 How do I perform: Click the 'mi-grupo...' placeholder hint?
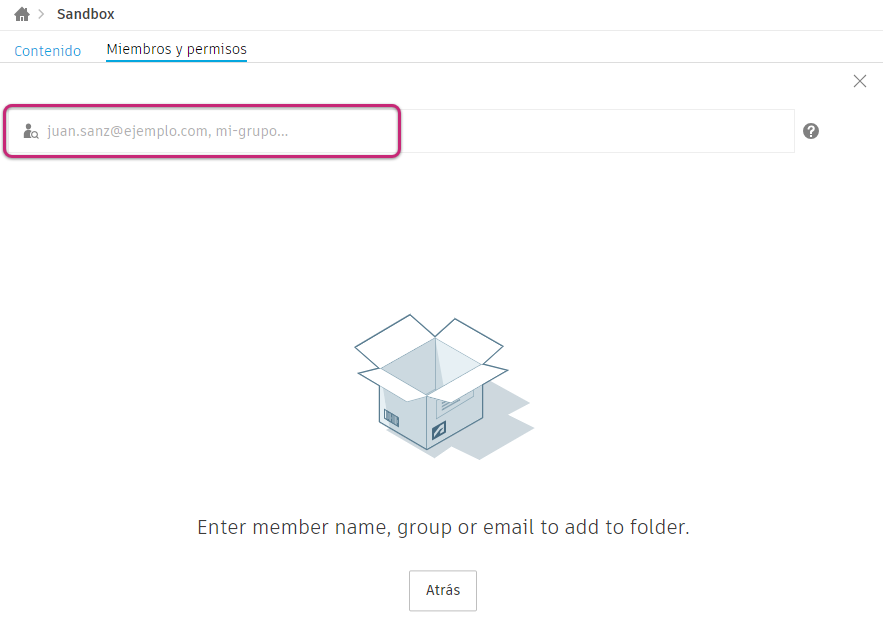[252, 131]
